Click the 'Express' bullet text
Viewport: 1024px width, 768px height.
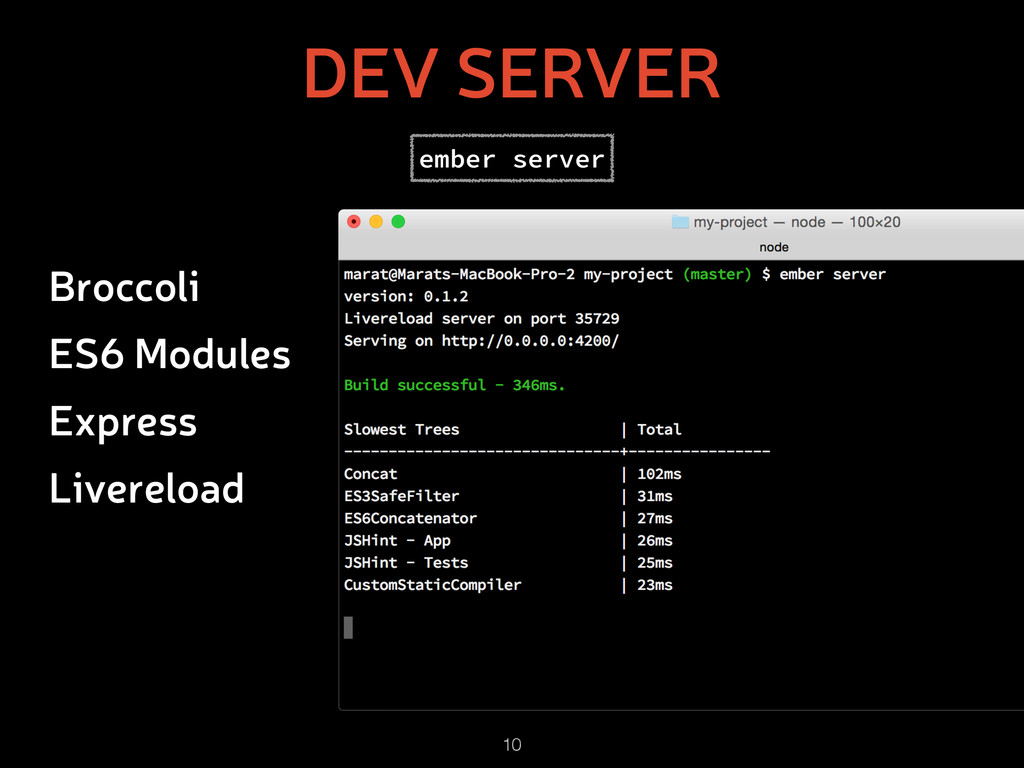pyautogui.click(x=123, y=423)
